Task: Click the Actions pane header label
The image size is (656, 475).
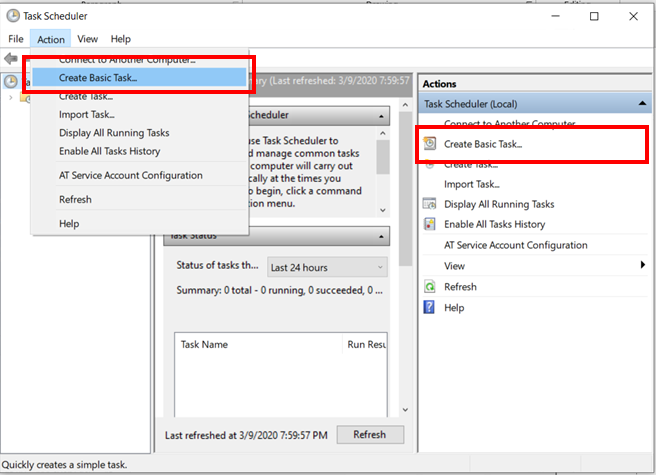Action: pyautogui.click(x=439, y=84)
